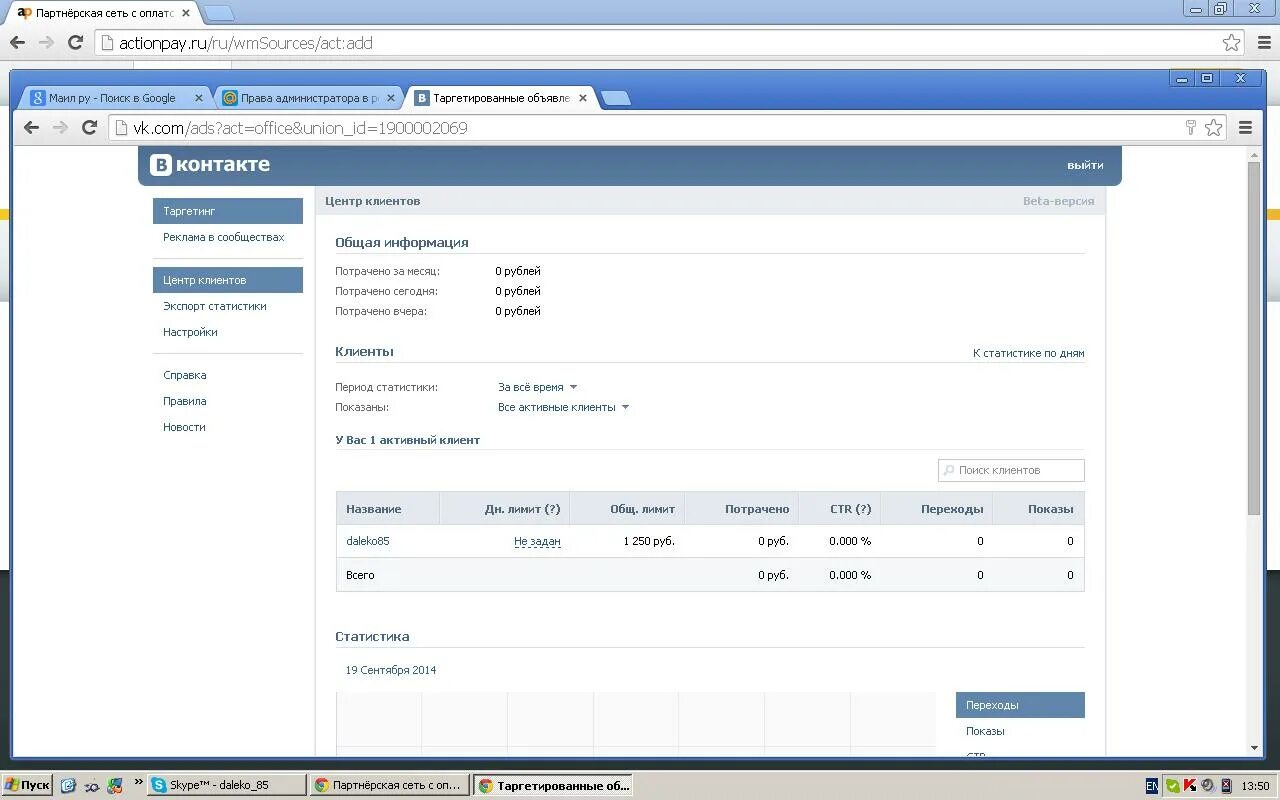Screen dimensions: 1280x800
Task: Select the Таргетированные объявления tab
Action: (x=500, y=98)
